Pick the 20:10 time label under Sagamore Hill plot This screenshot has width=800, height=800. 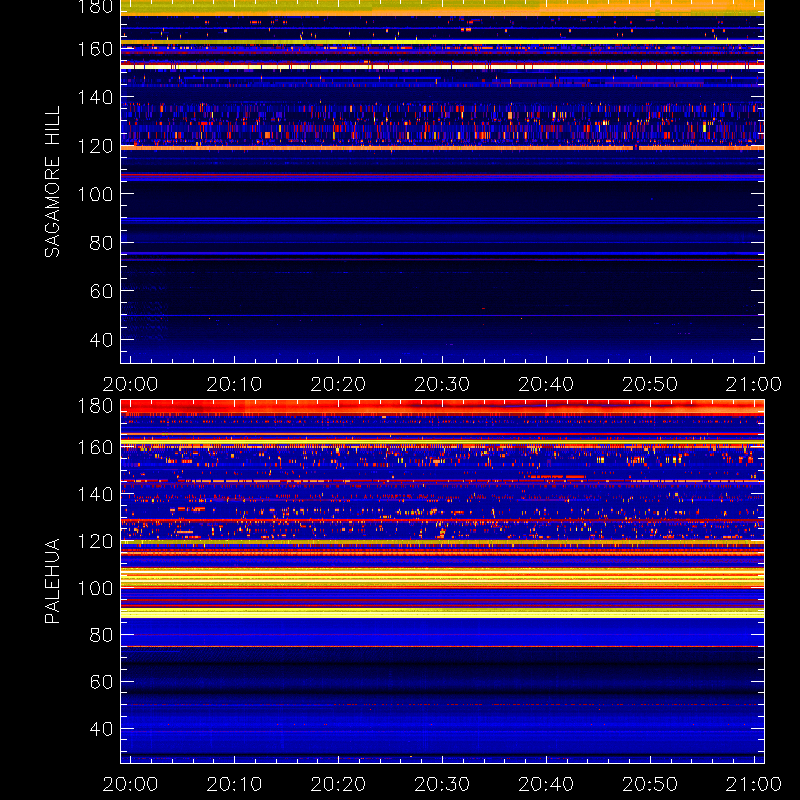coord(234,384)
